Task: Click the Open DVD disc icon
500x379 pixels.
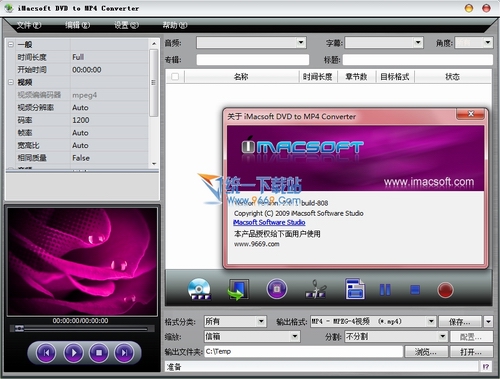Action: [199, 289]
